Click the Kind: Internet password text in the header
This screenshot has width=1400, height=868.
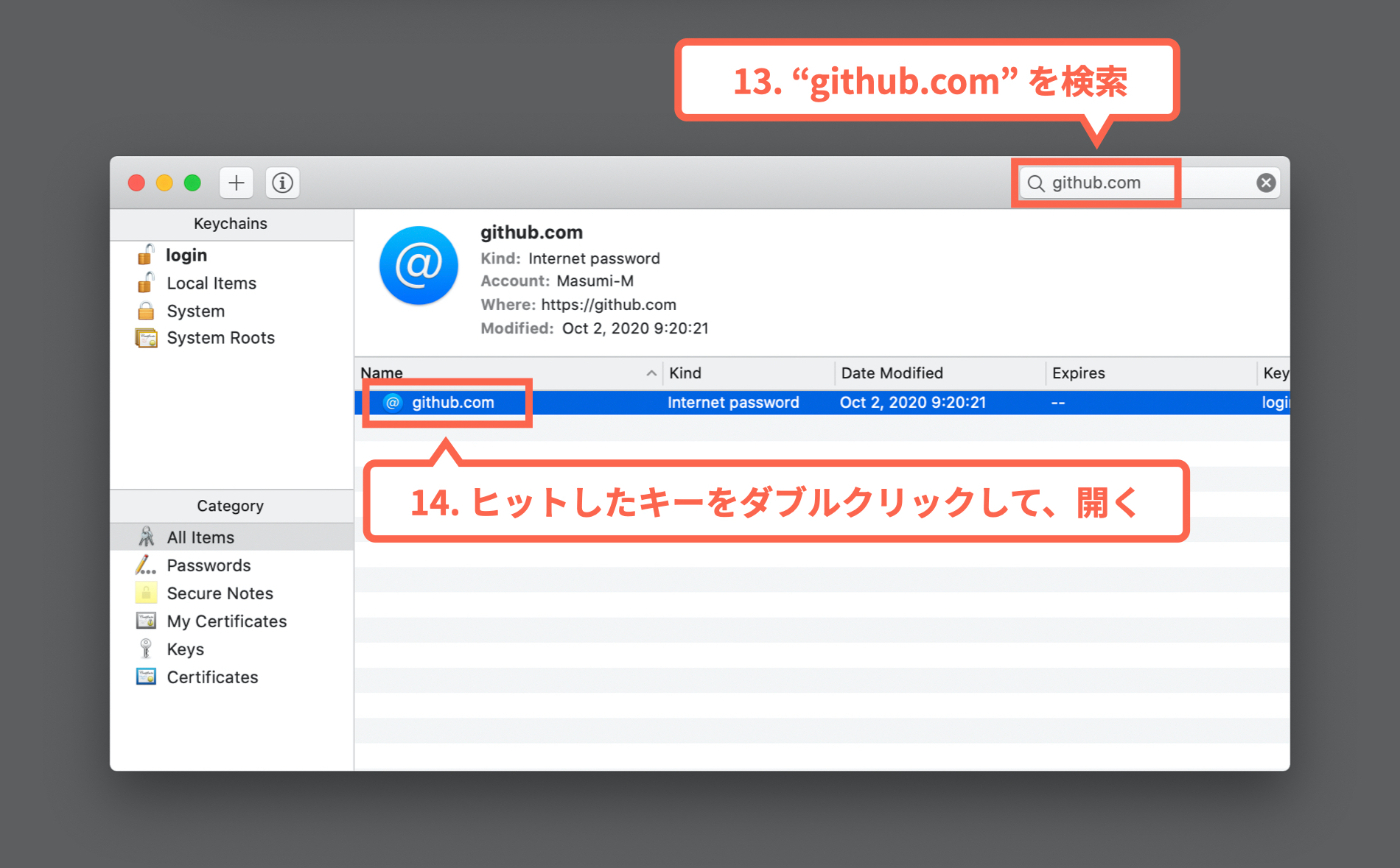click(570, 258)
